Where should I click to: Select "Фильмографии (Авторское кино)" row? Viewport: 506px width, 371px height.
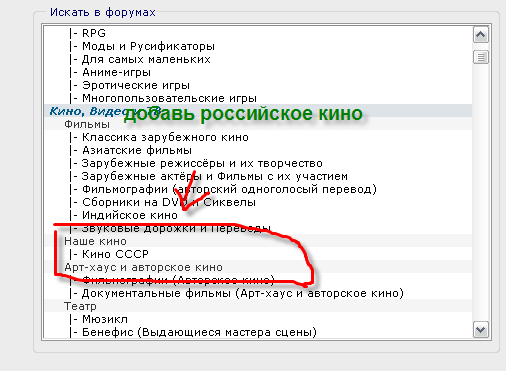pyautogui.click(x=258, y=280)
